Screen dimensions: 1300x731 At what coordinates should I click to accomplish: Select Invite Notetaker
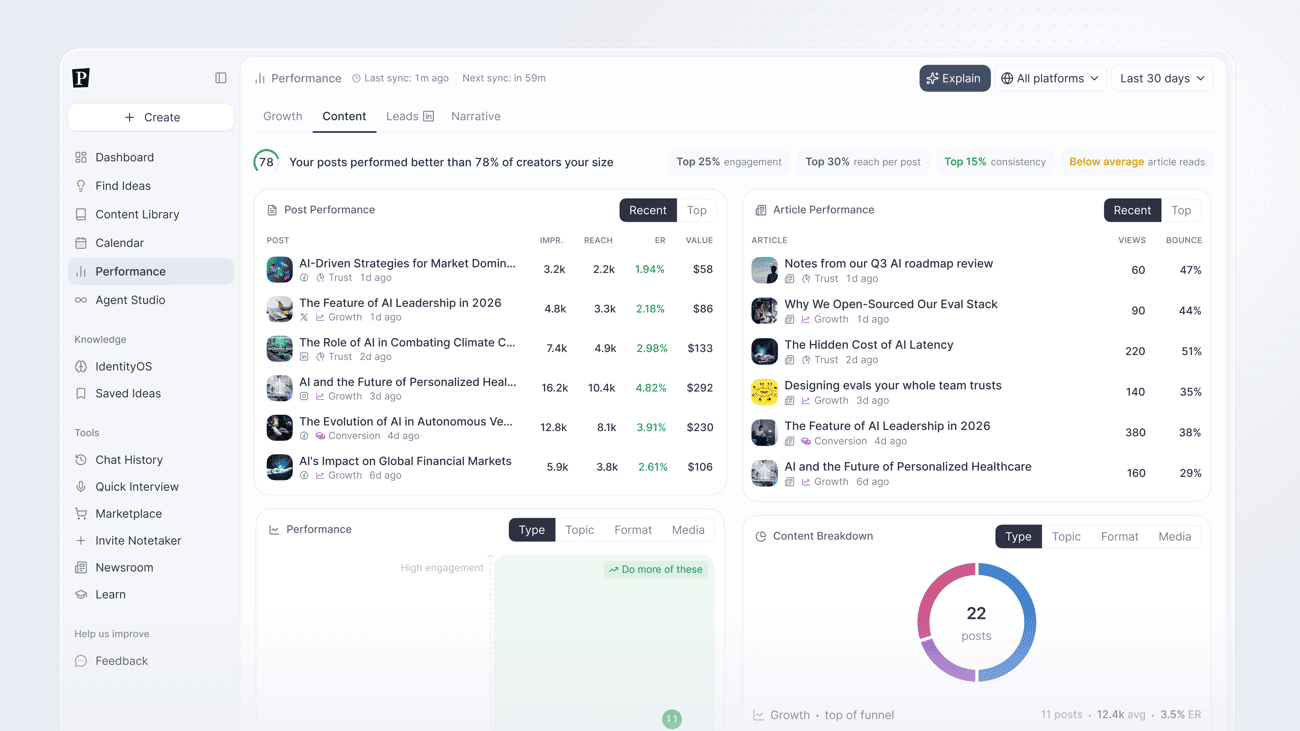(x=151, y=541)
